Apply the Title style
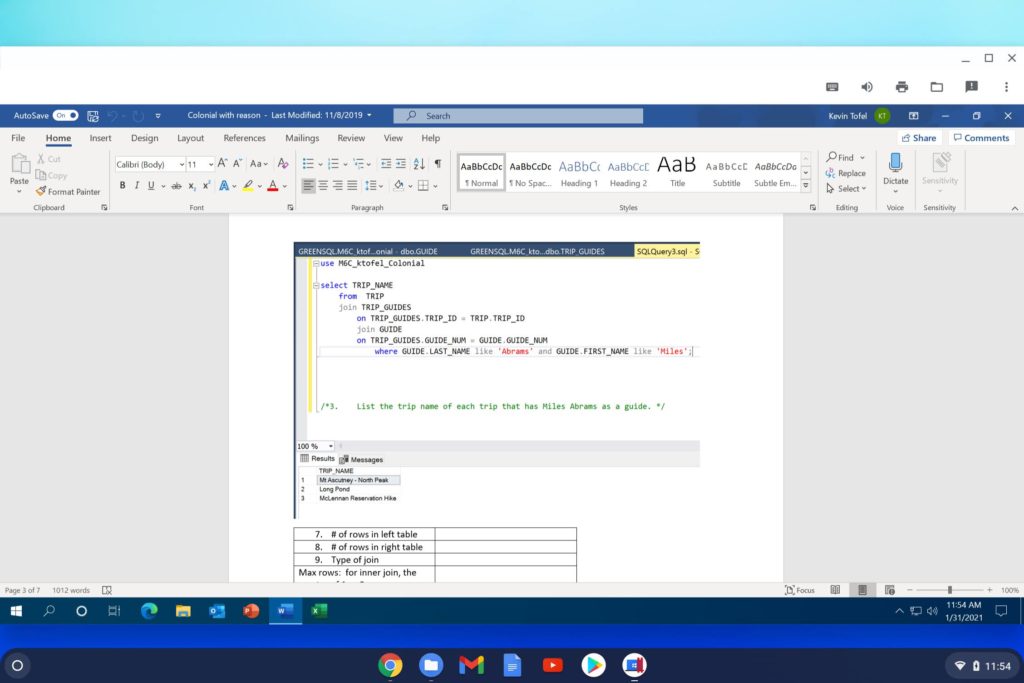 tap(677, 173)
